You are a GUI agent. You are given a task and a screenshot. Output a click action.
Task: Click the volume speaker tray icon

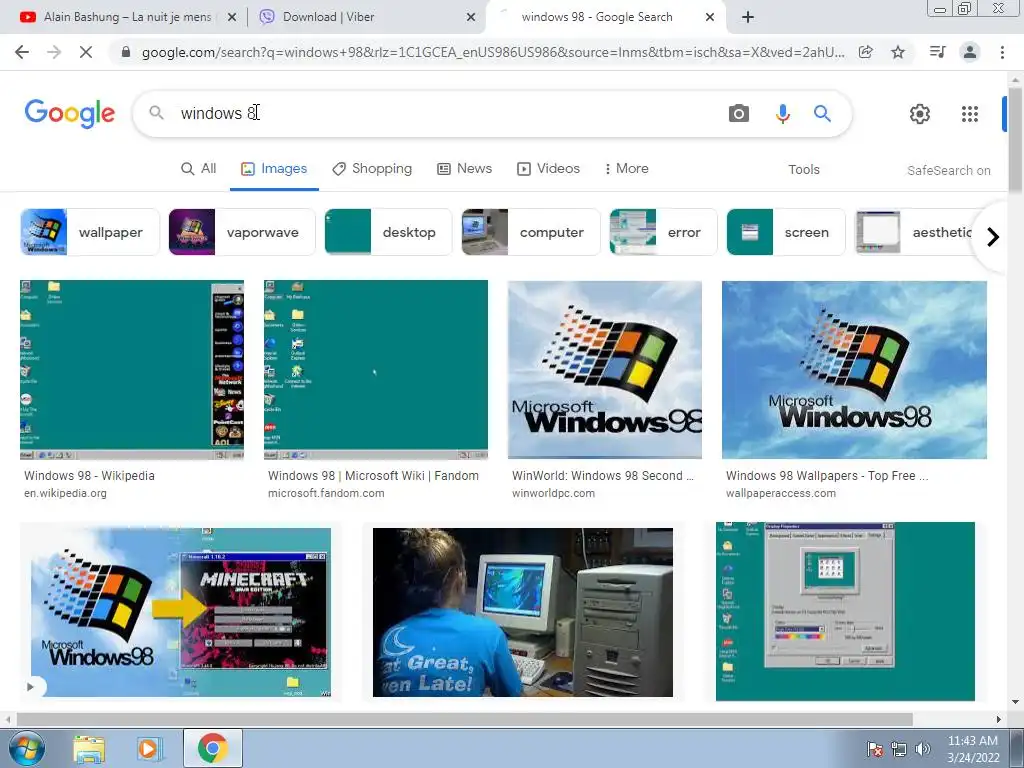tap(923, 749)
